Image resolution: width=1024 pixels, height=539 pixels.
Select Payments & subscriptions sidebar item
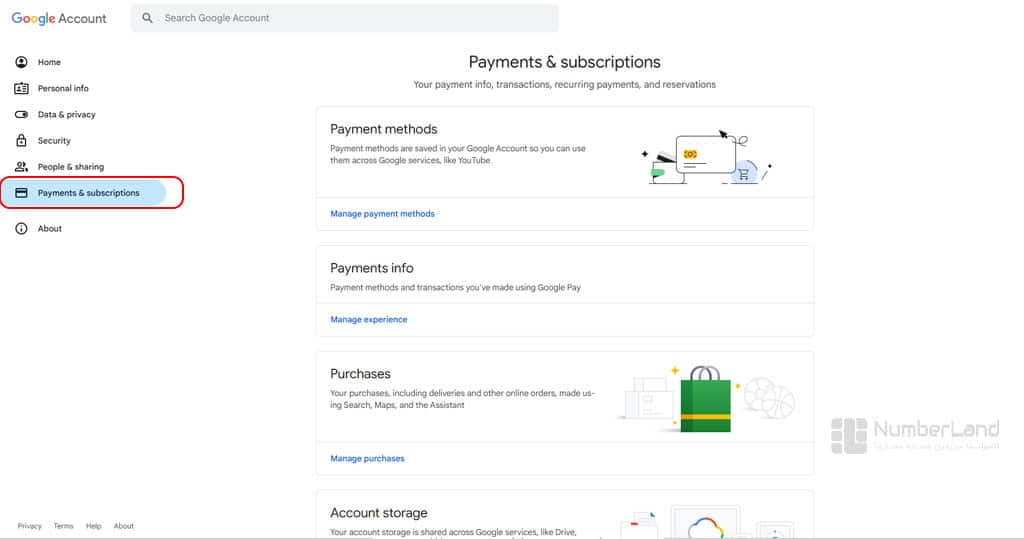coord(83,193)
